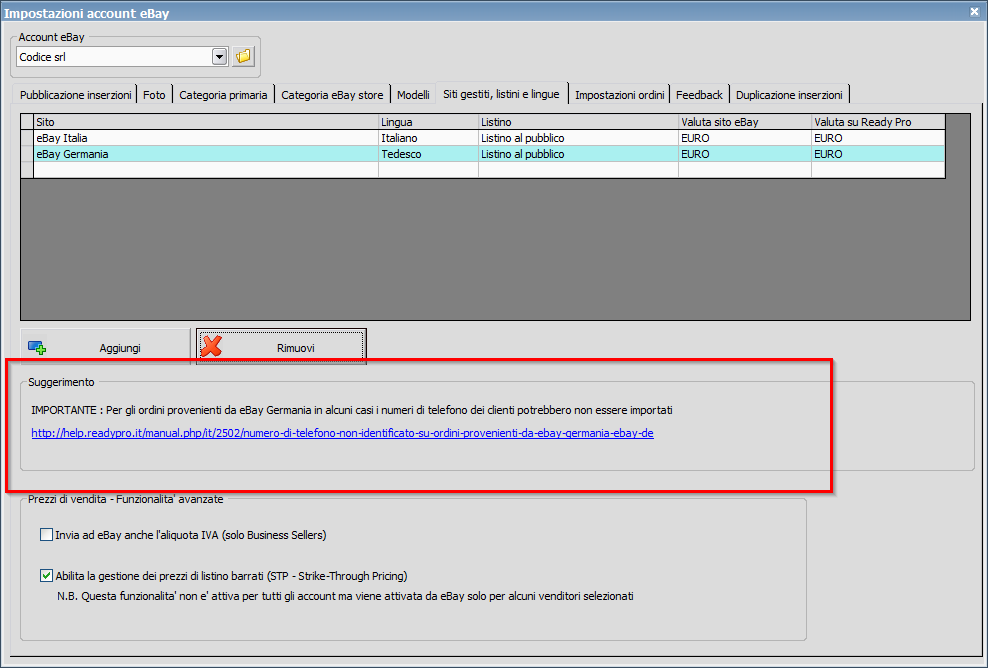Click the Valuta su Ready Pro EURO cell for eBay Germania
Image resolution: width=988 pixels, height=668 pixels.
click(878, 154)
